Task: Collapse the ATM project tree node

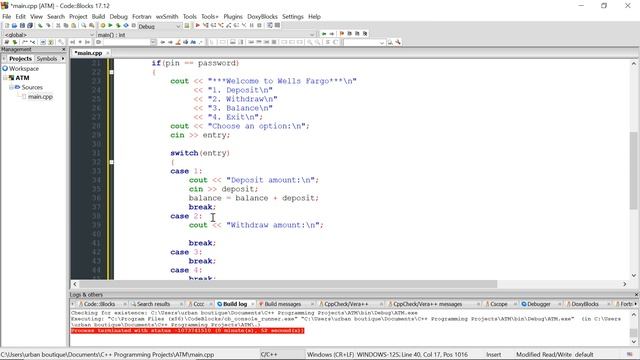Action: pos(5,78)
